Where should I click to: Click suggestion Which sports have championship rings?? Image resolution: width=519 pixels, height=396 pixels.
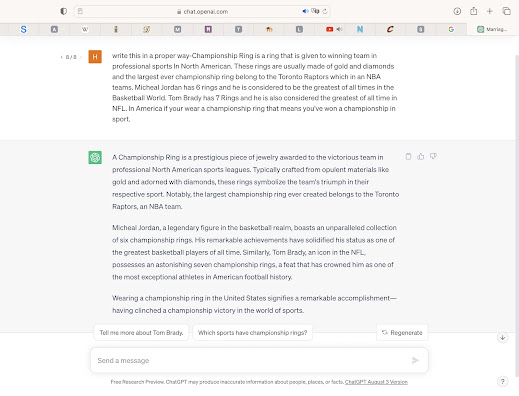click(x=253, y=333)
